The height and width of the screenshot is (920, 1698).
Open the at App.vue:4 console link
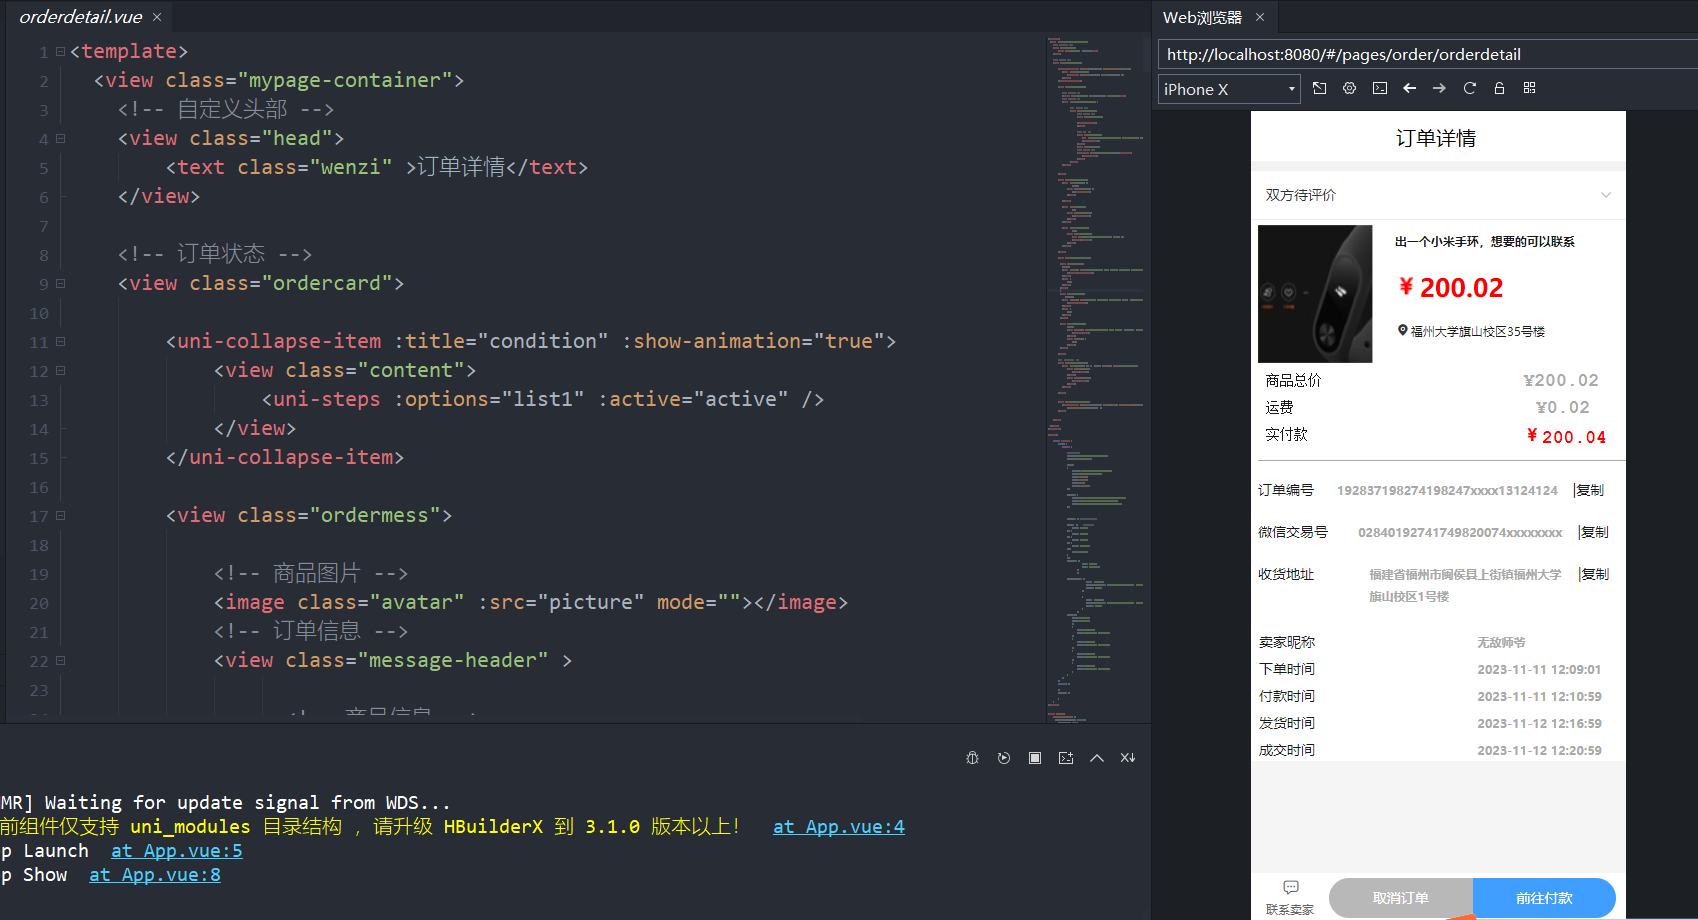839,827
